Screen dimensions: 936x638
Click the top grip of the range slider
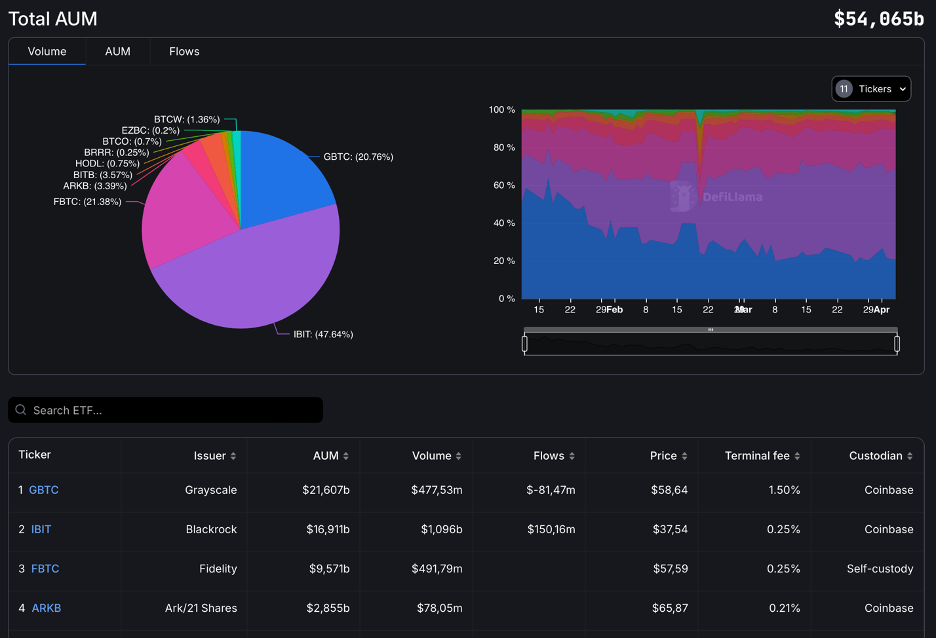[x=710, y=329]
